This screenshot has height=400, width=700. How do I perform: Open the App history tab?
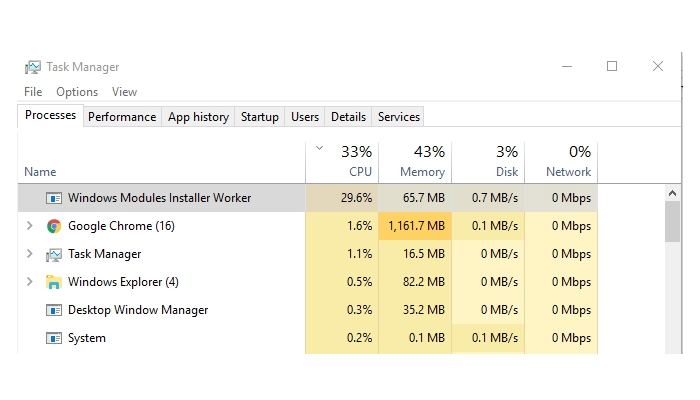pos(198,117)
